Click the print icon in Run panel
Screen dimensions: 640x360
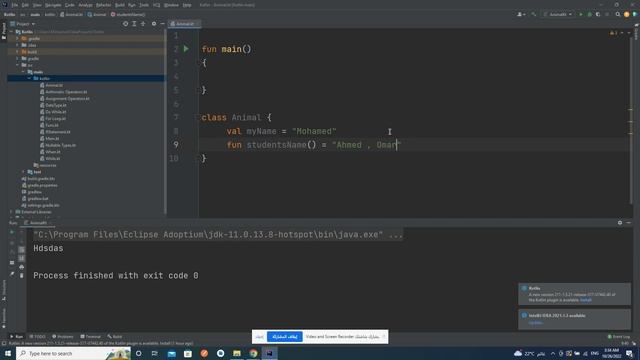click(22, 267)
